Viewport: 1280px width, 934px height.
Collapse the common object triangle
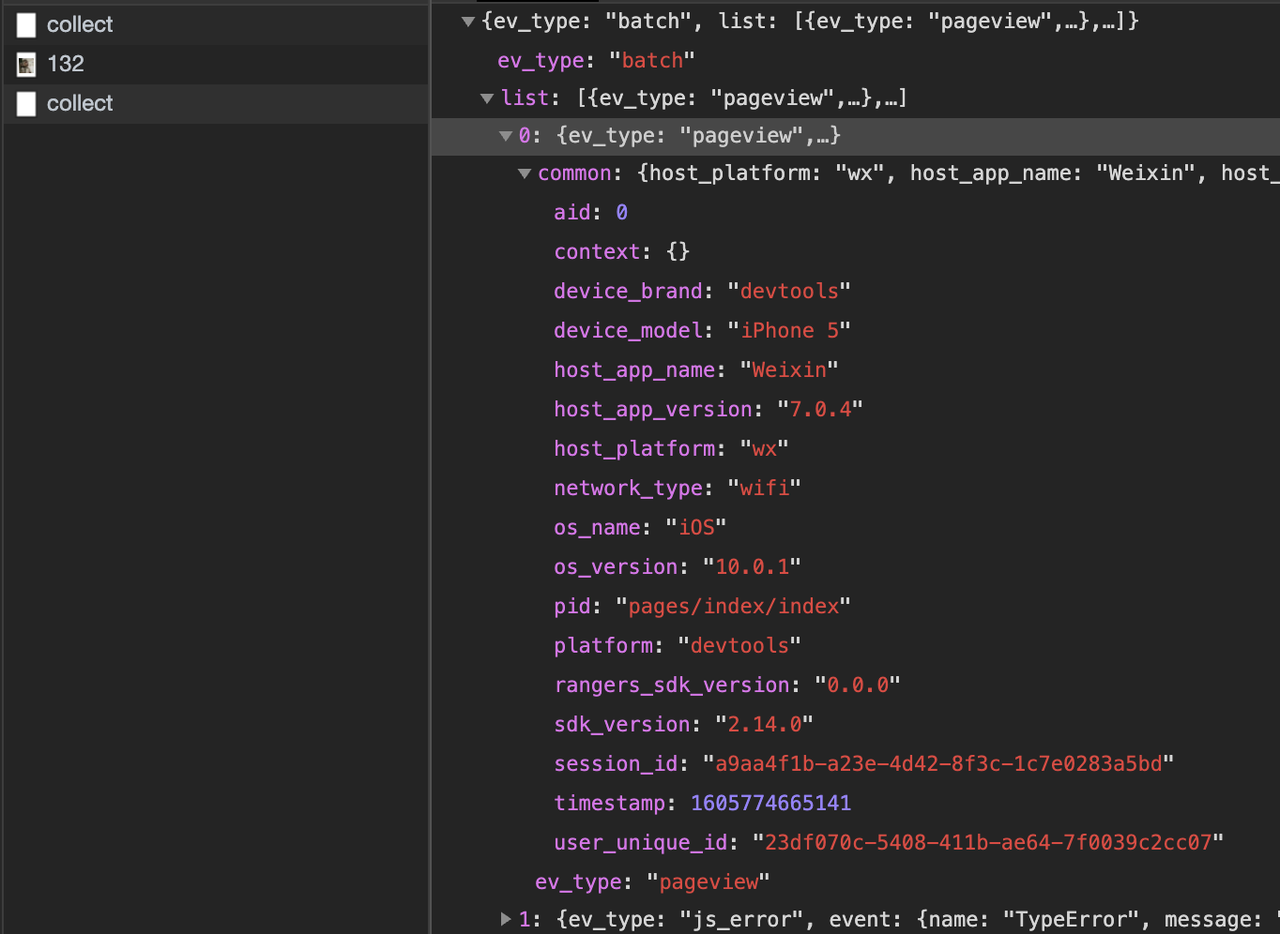tap(525, 174)
